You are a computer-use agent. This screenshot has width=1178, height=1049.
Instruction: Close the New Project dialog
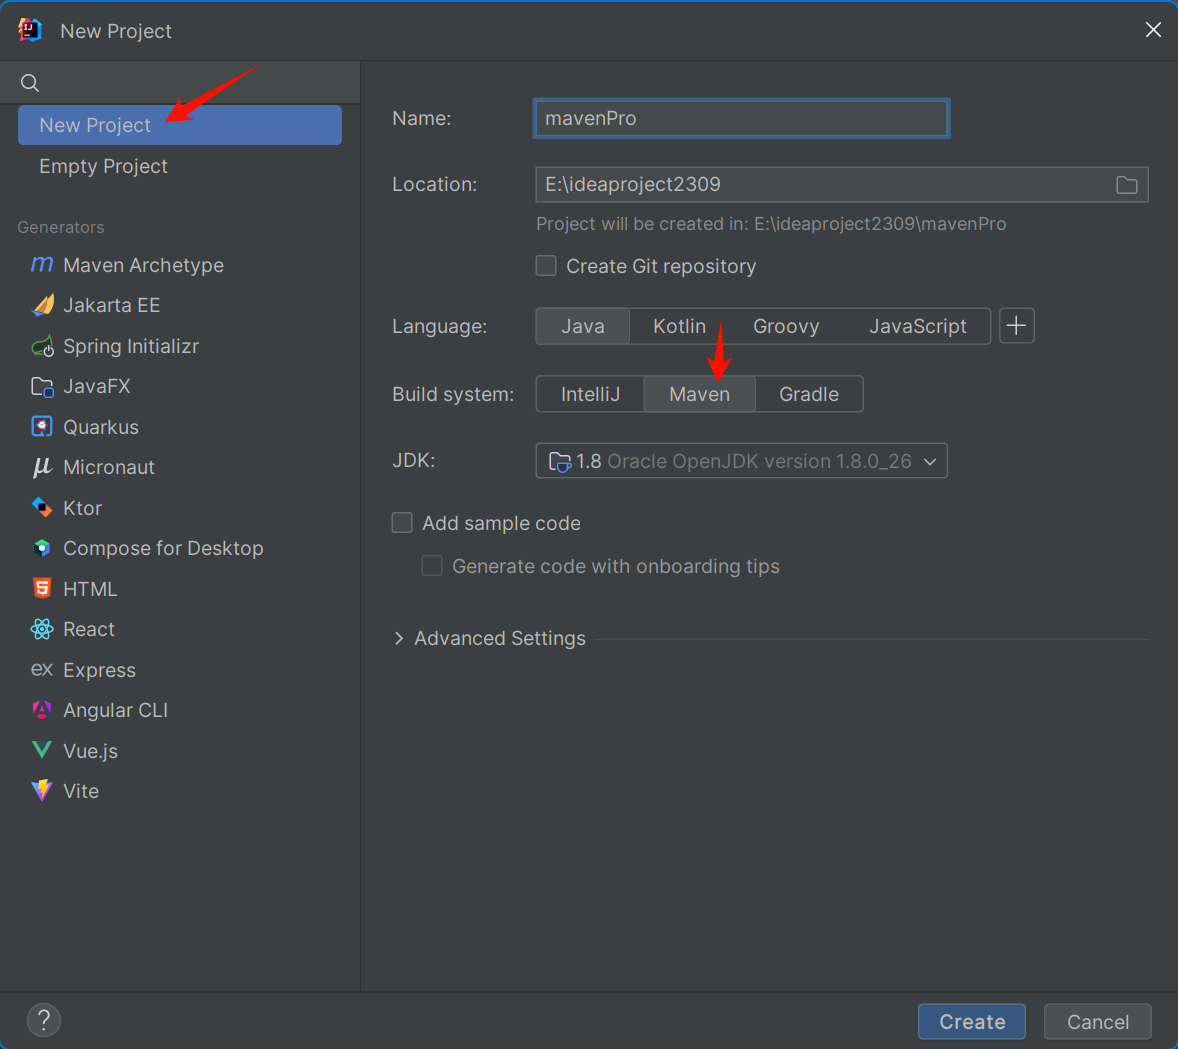(1153, 30)
